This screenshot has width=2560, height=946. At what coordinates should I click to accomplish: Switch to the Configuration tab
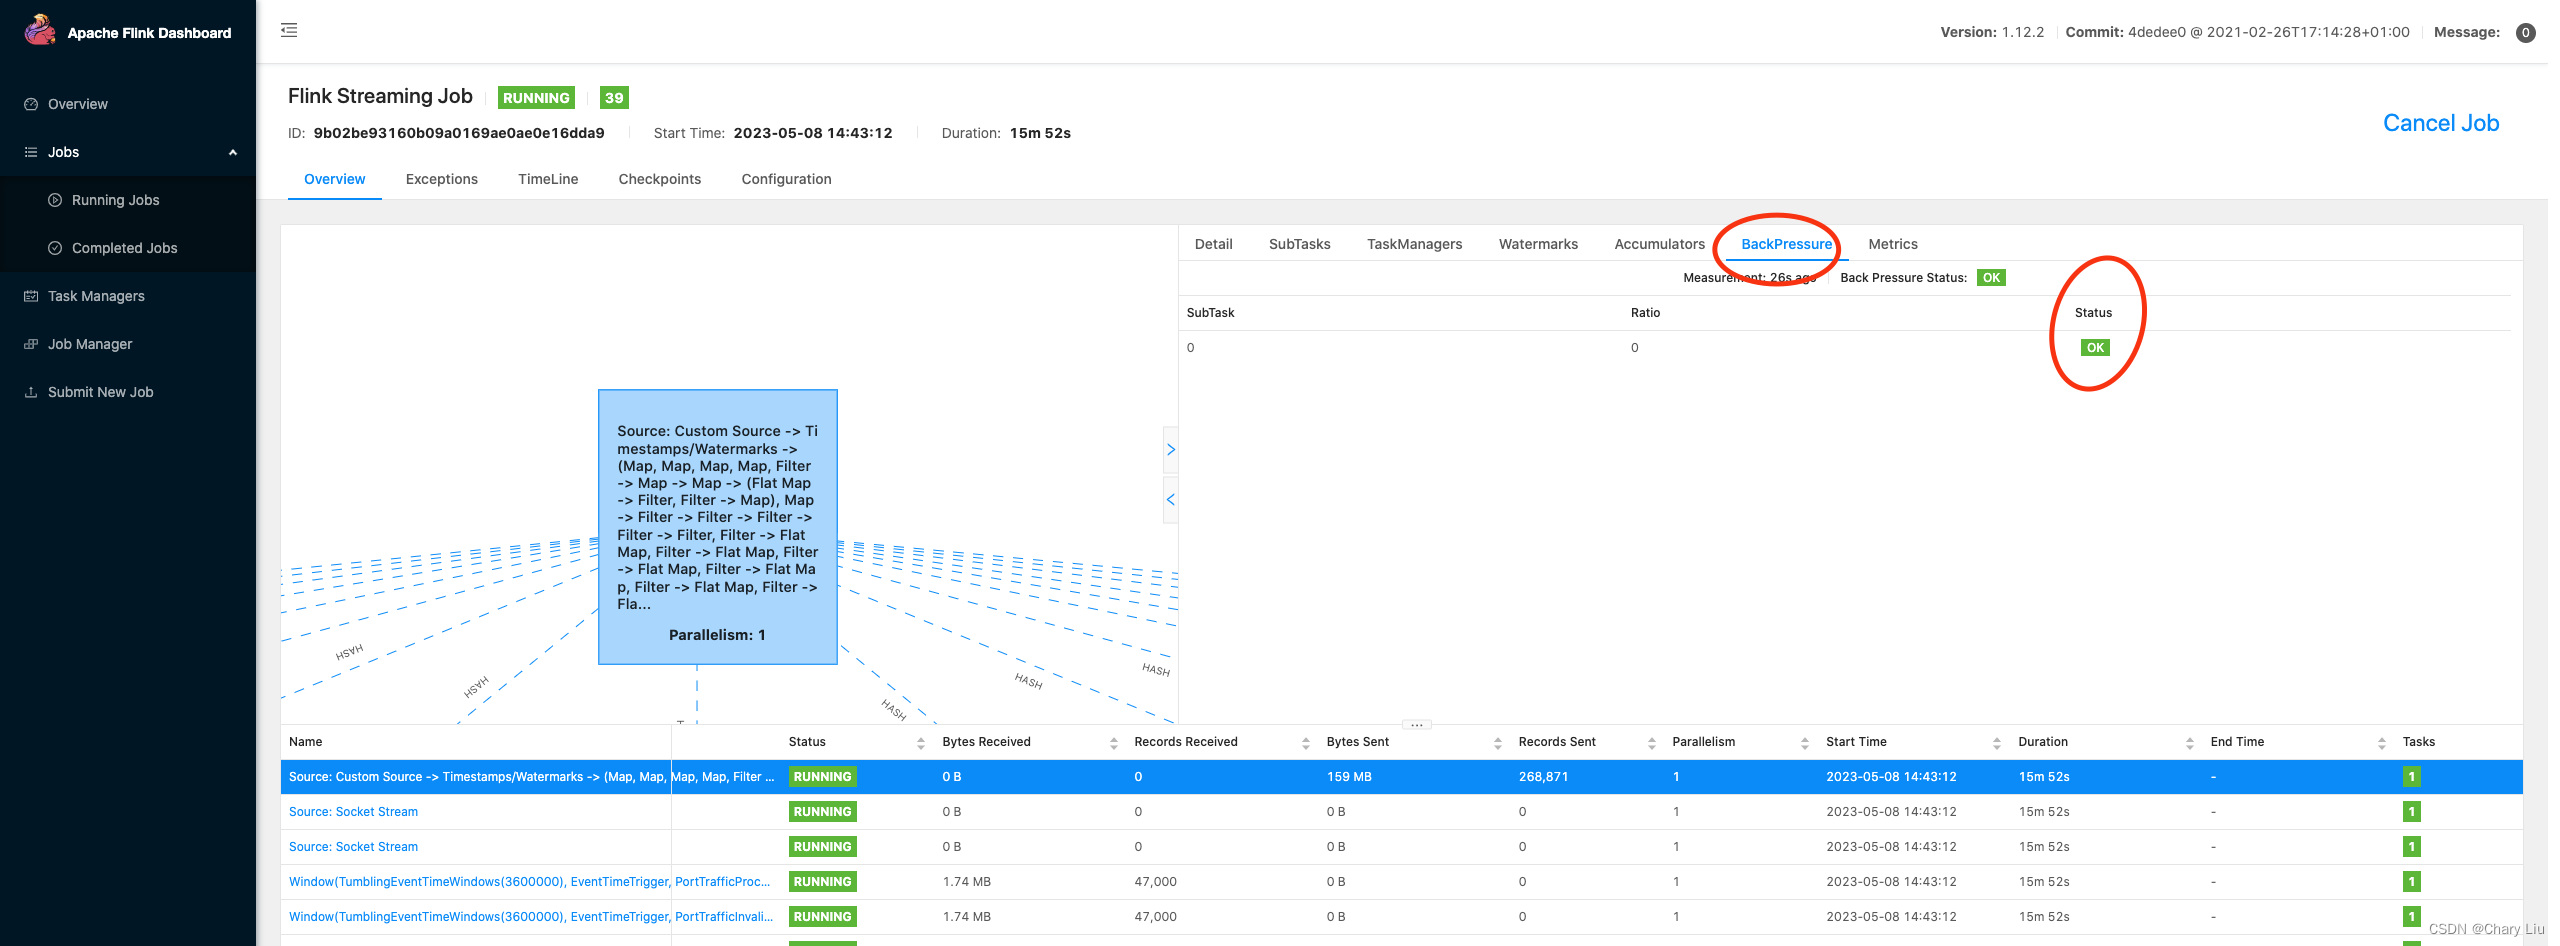point(786,179)
